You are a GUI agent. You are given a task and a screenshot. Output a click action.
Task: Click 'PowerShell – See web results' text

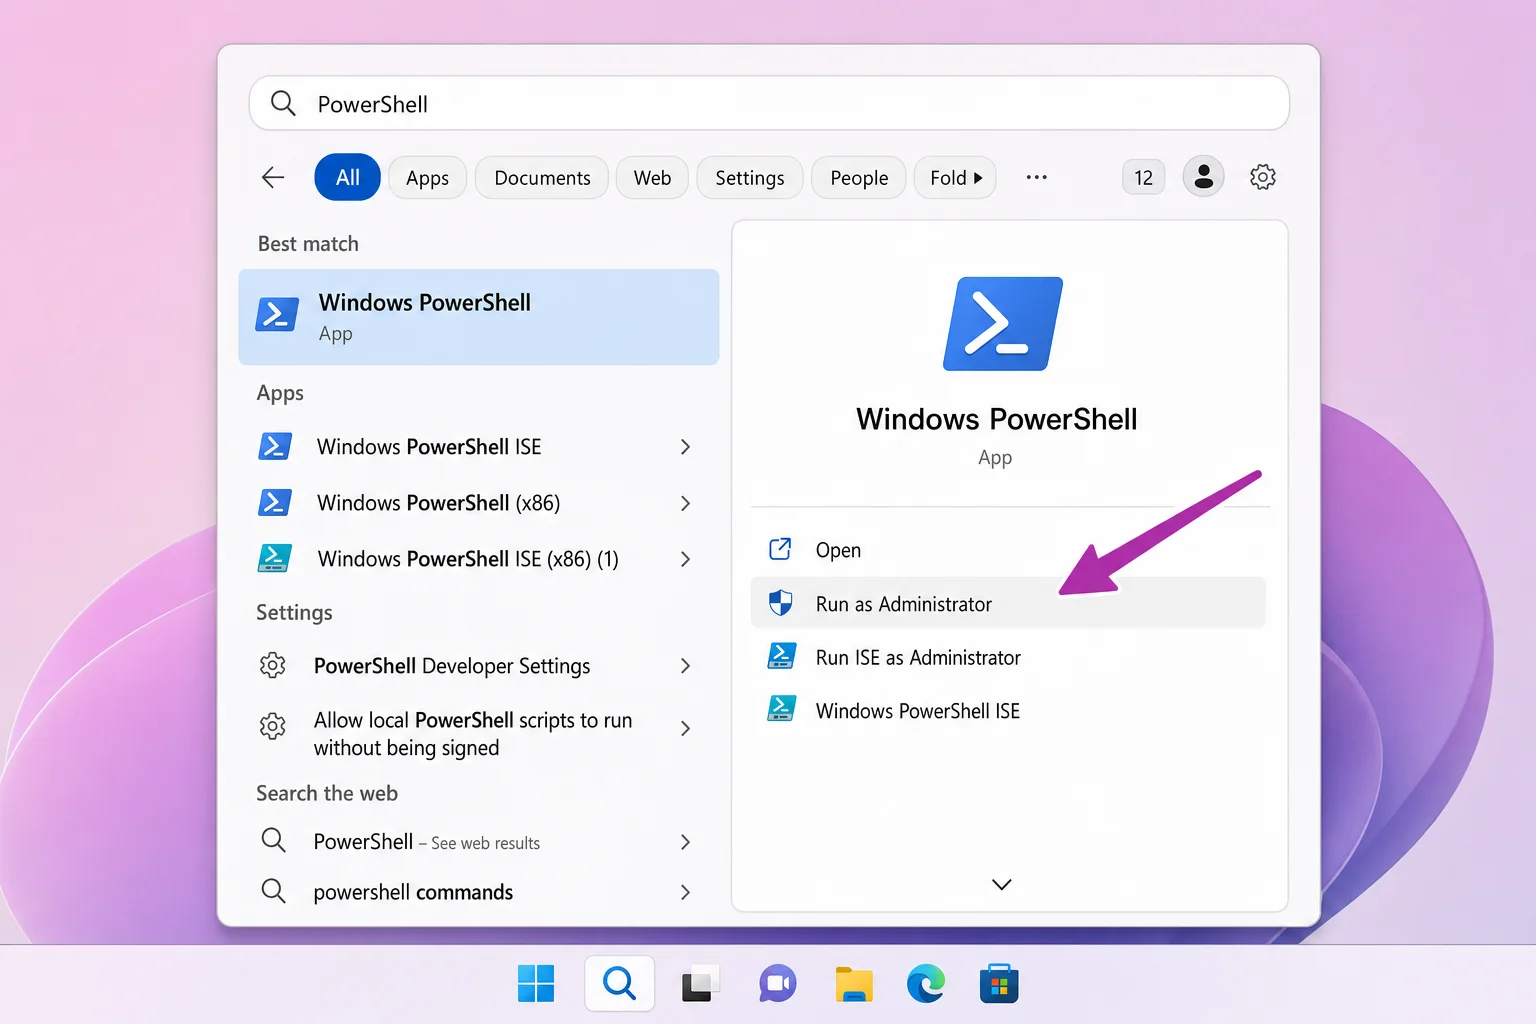pyautogui.click(x=427, y=842)
